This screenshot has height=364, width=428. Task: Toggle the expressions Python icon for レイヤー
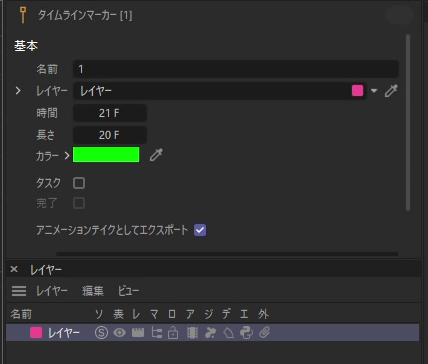pyautogui.click(x=246, y=333)
